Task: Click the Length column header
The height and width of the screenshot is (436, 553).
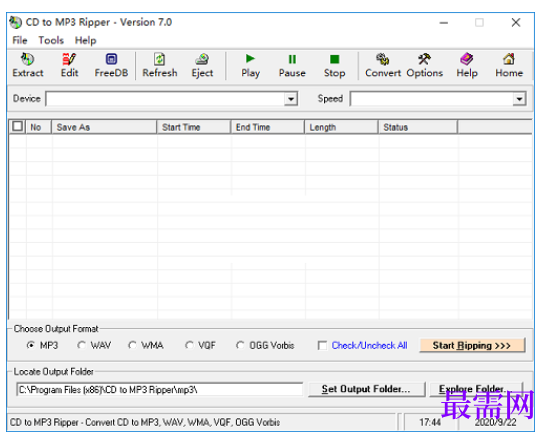Action: click(x=342, y=127)
